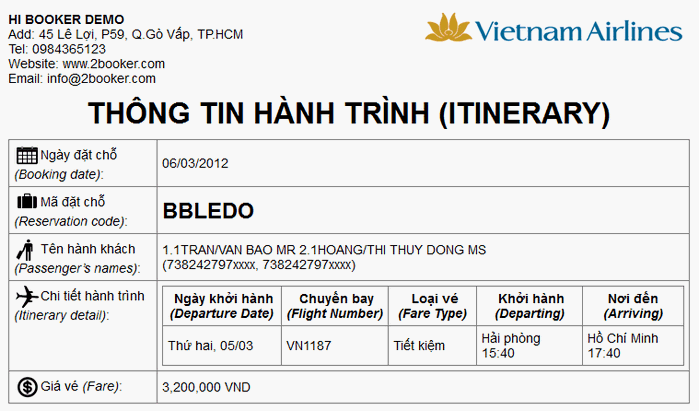Screen dimensions: 699x411
Task: Click the suitcase icon beside Mã đặt chỗ
Action: pos(27,201)
